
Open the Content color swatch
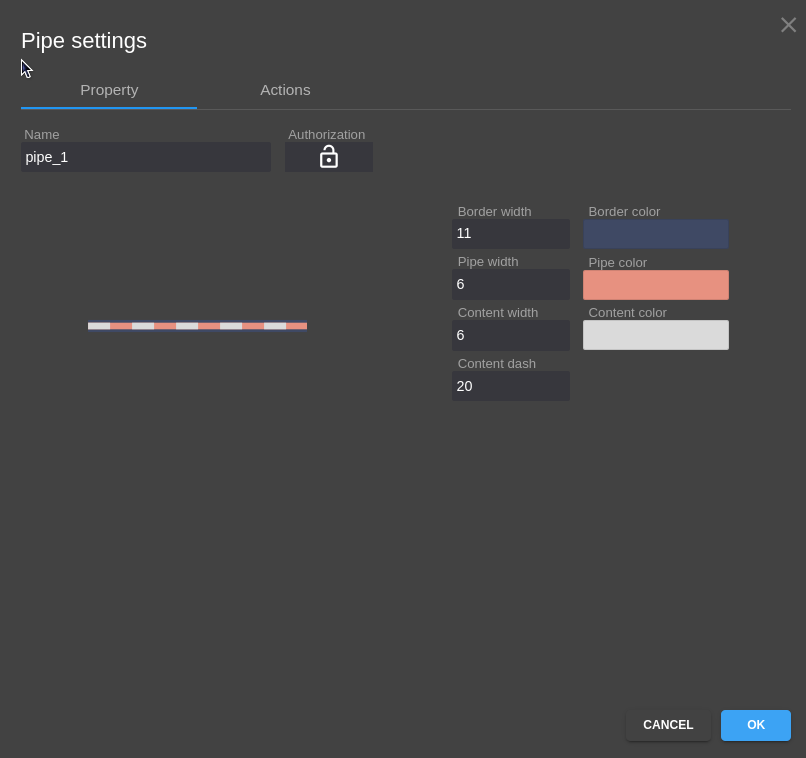coord(656,335)
